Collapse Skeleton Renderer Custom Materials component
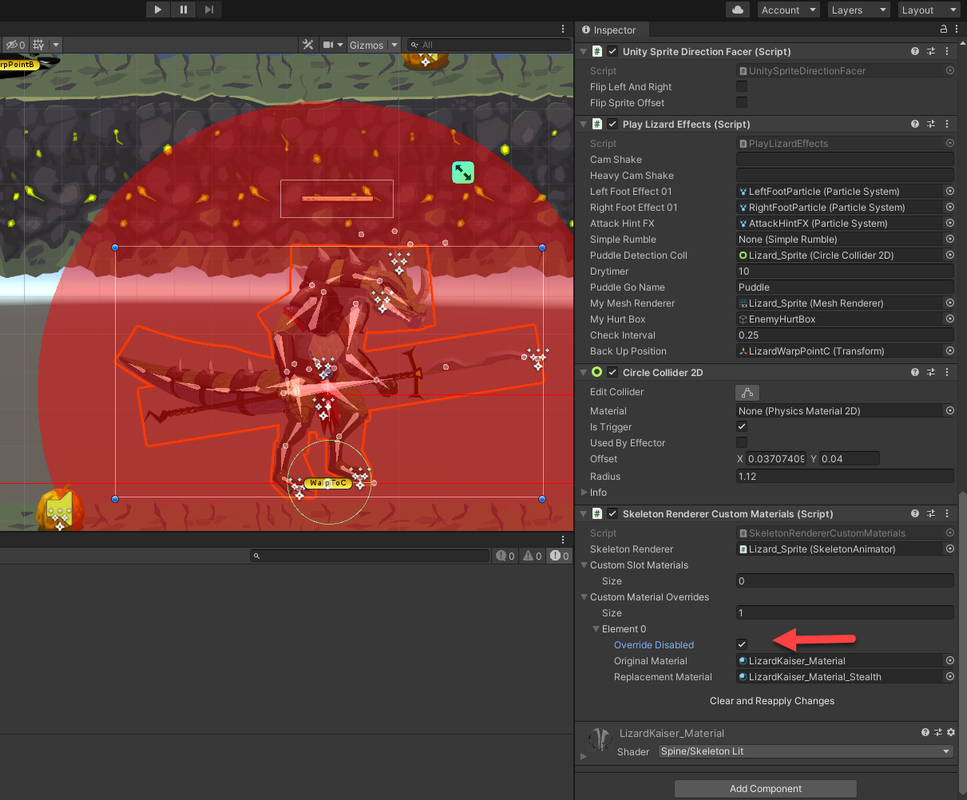 pyautogui.click(x=583, y=514)
